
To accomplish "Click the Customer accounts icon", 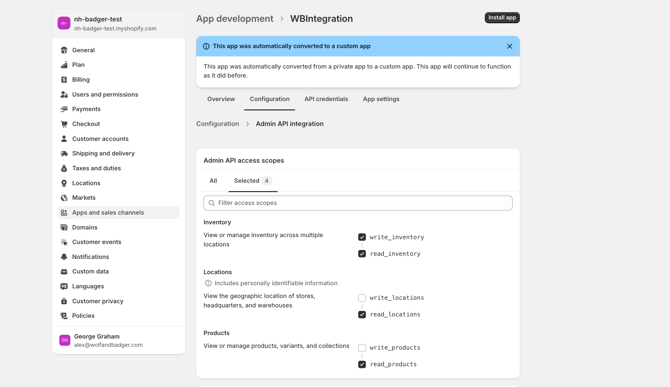I will [x=64, y=139].
